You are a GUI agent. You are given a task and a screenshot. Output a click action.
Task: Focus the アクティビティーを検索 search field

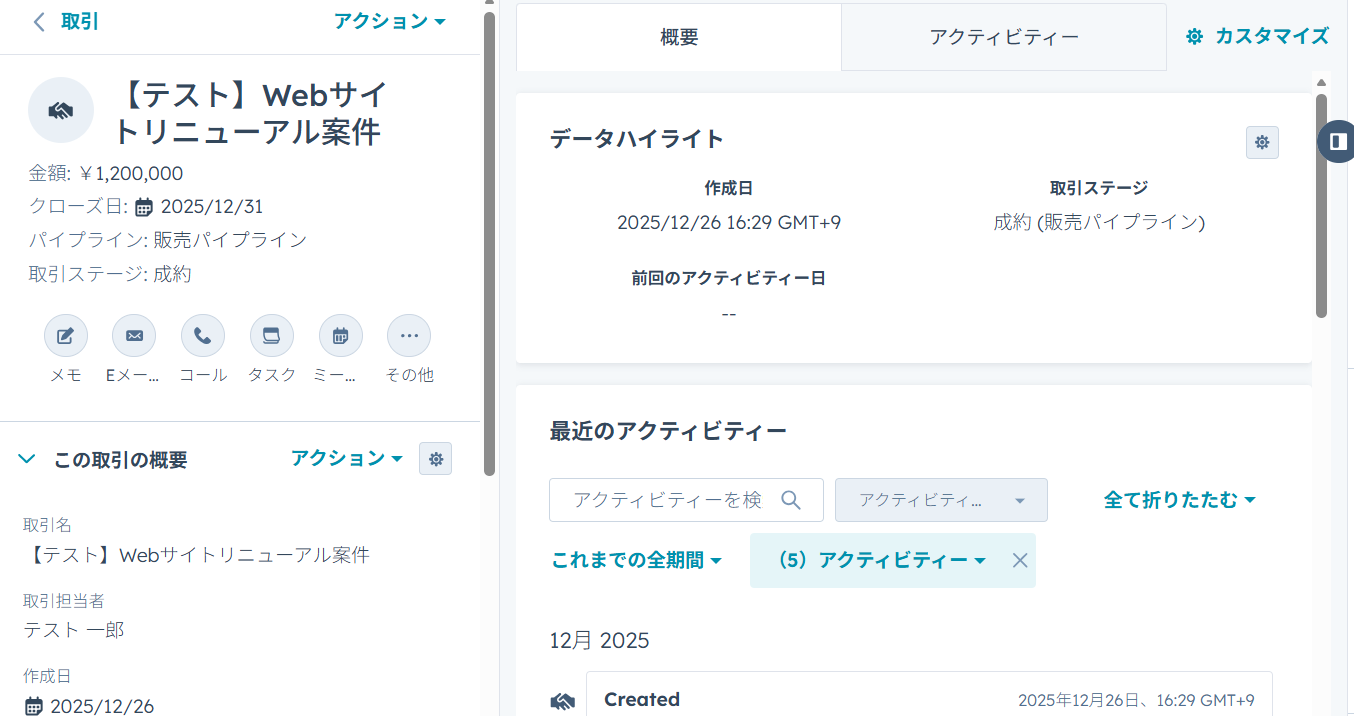pos(686,500)
